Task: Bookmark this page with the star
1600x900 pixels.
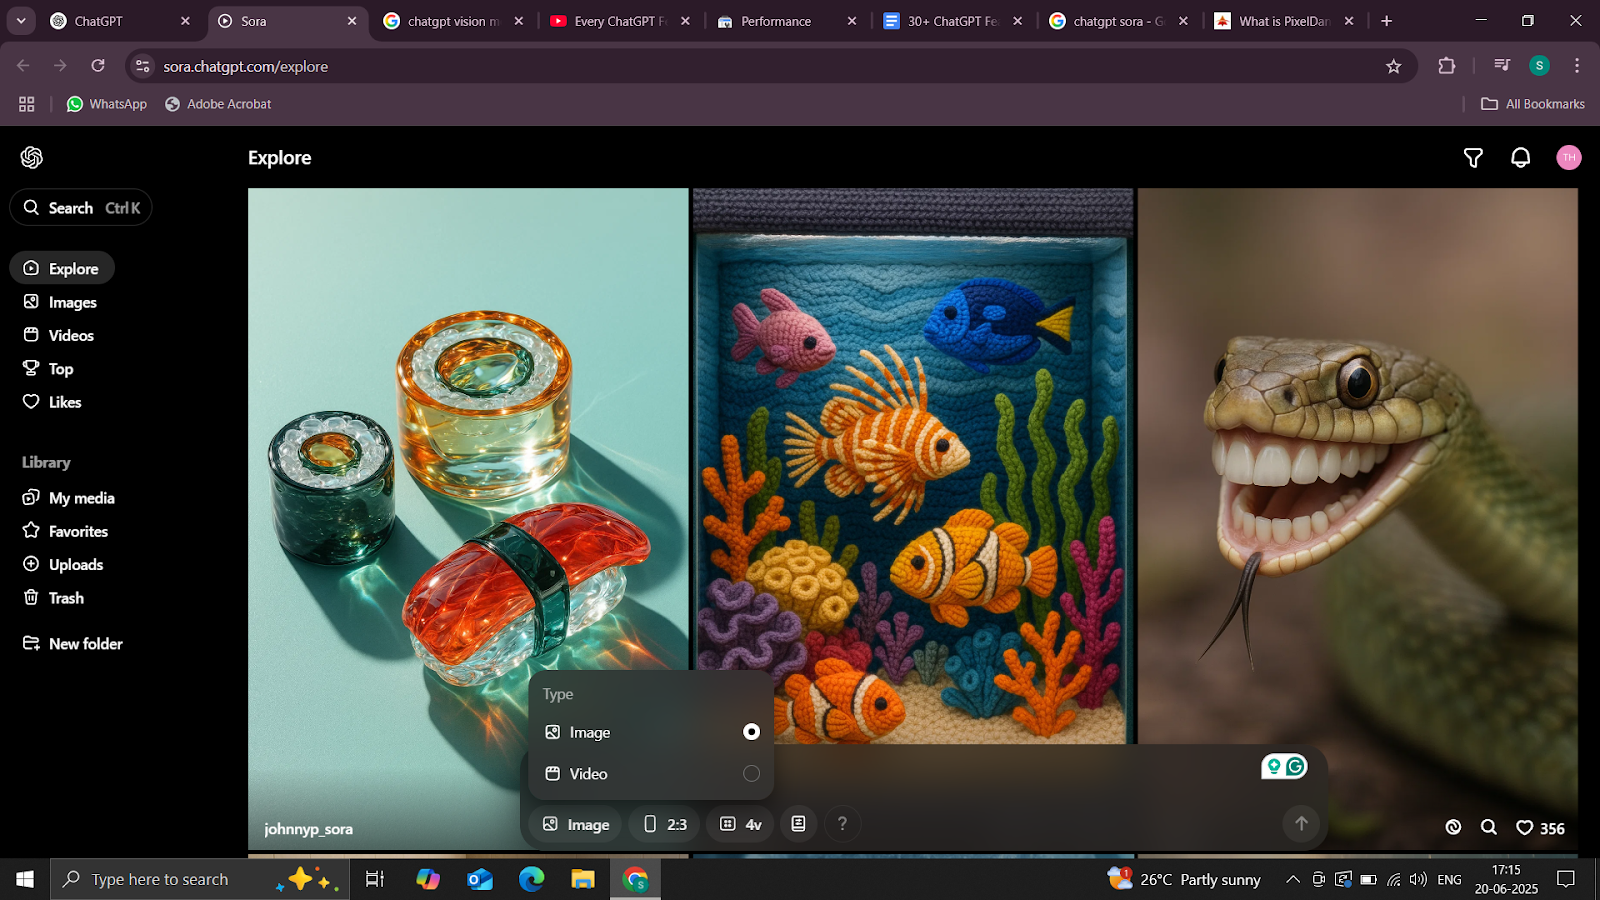Action: 1393,66
